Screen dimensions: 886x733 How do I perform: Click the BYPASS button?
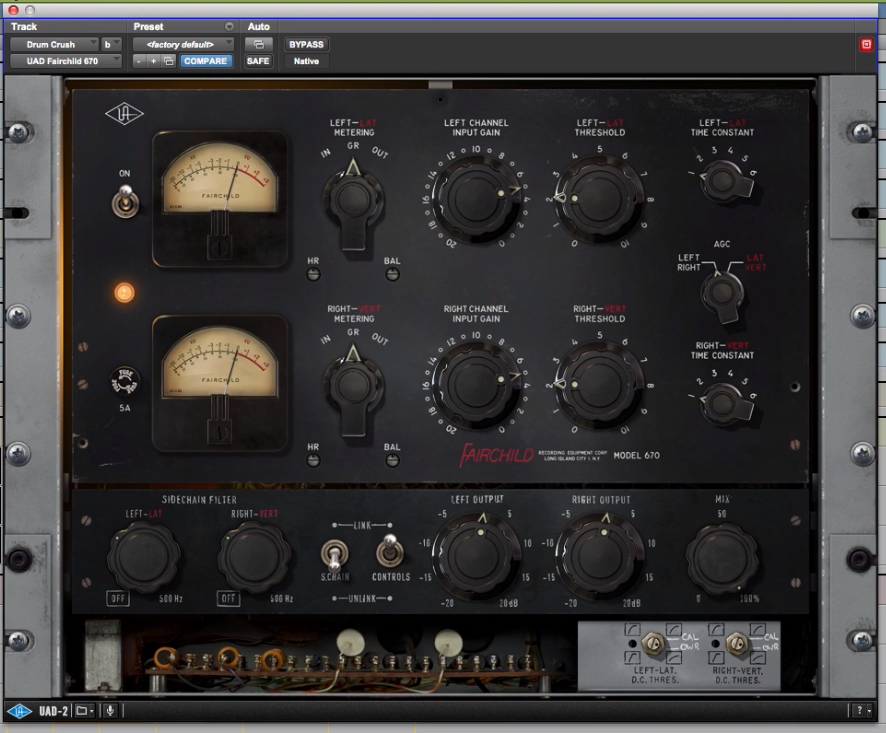[306, 44]
